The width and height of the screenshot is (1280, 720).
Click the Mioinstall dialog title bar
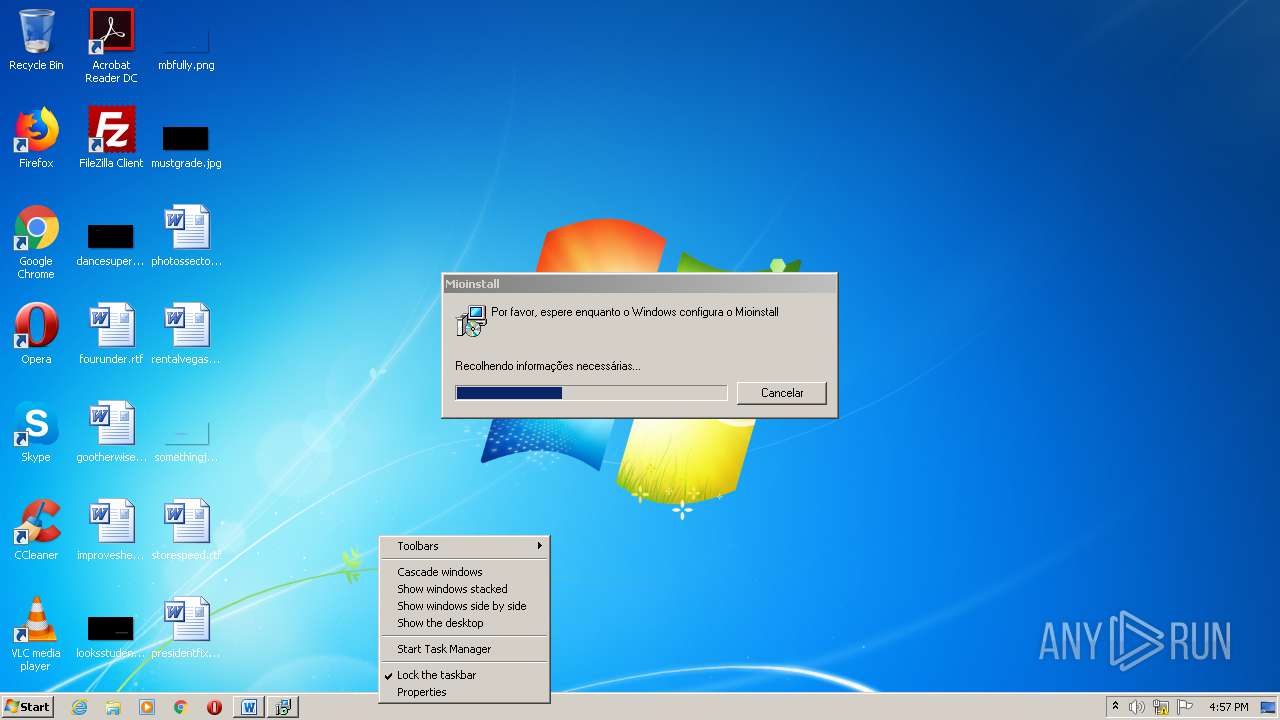click(x=639, y=284)
